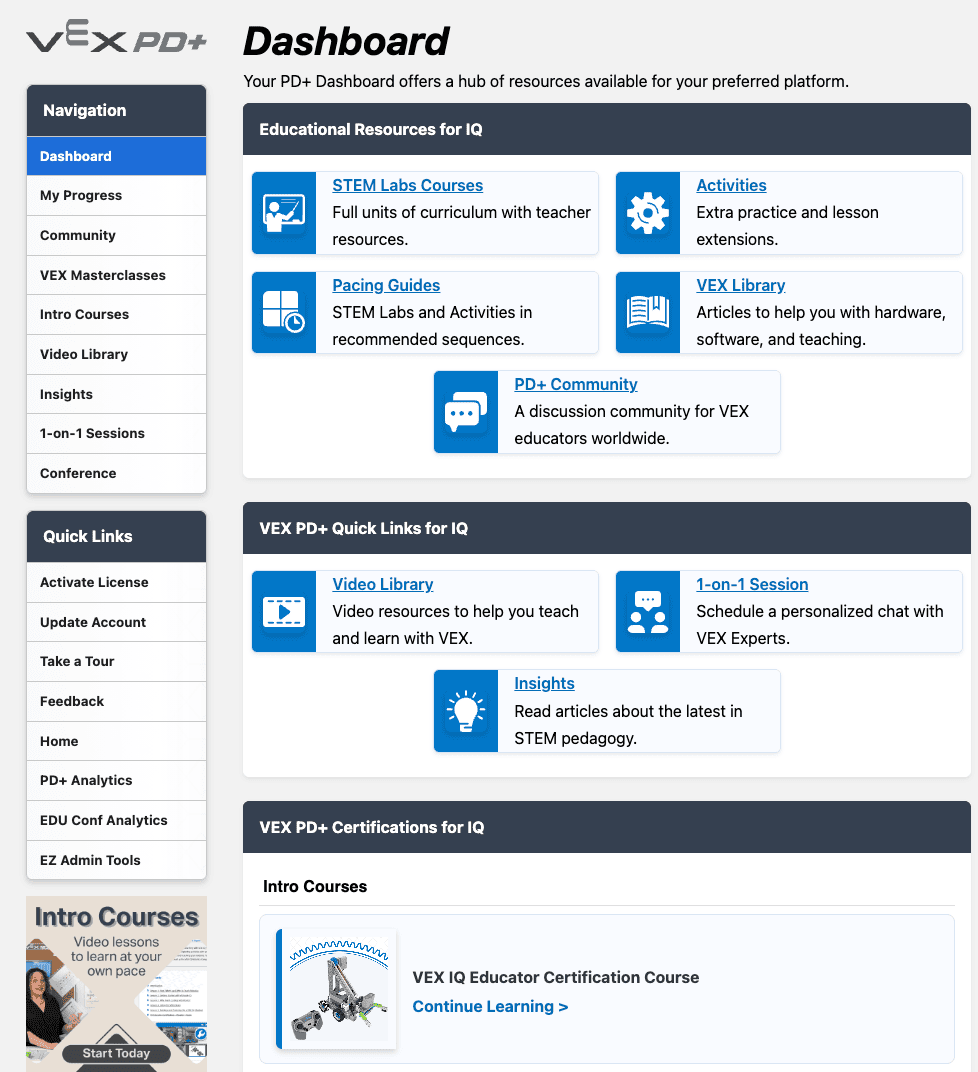Click the PD+ Community chat icon
Screen dimensions: 978x1072
(x=465, y=412)
